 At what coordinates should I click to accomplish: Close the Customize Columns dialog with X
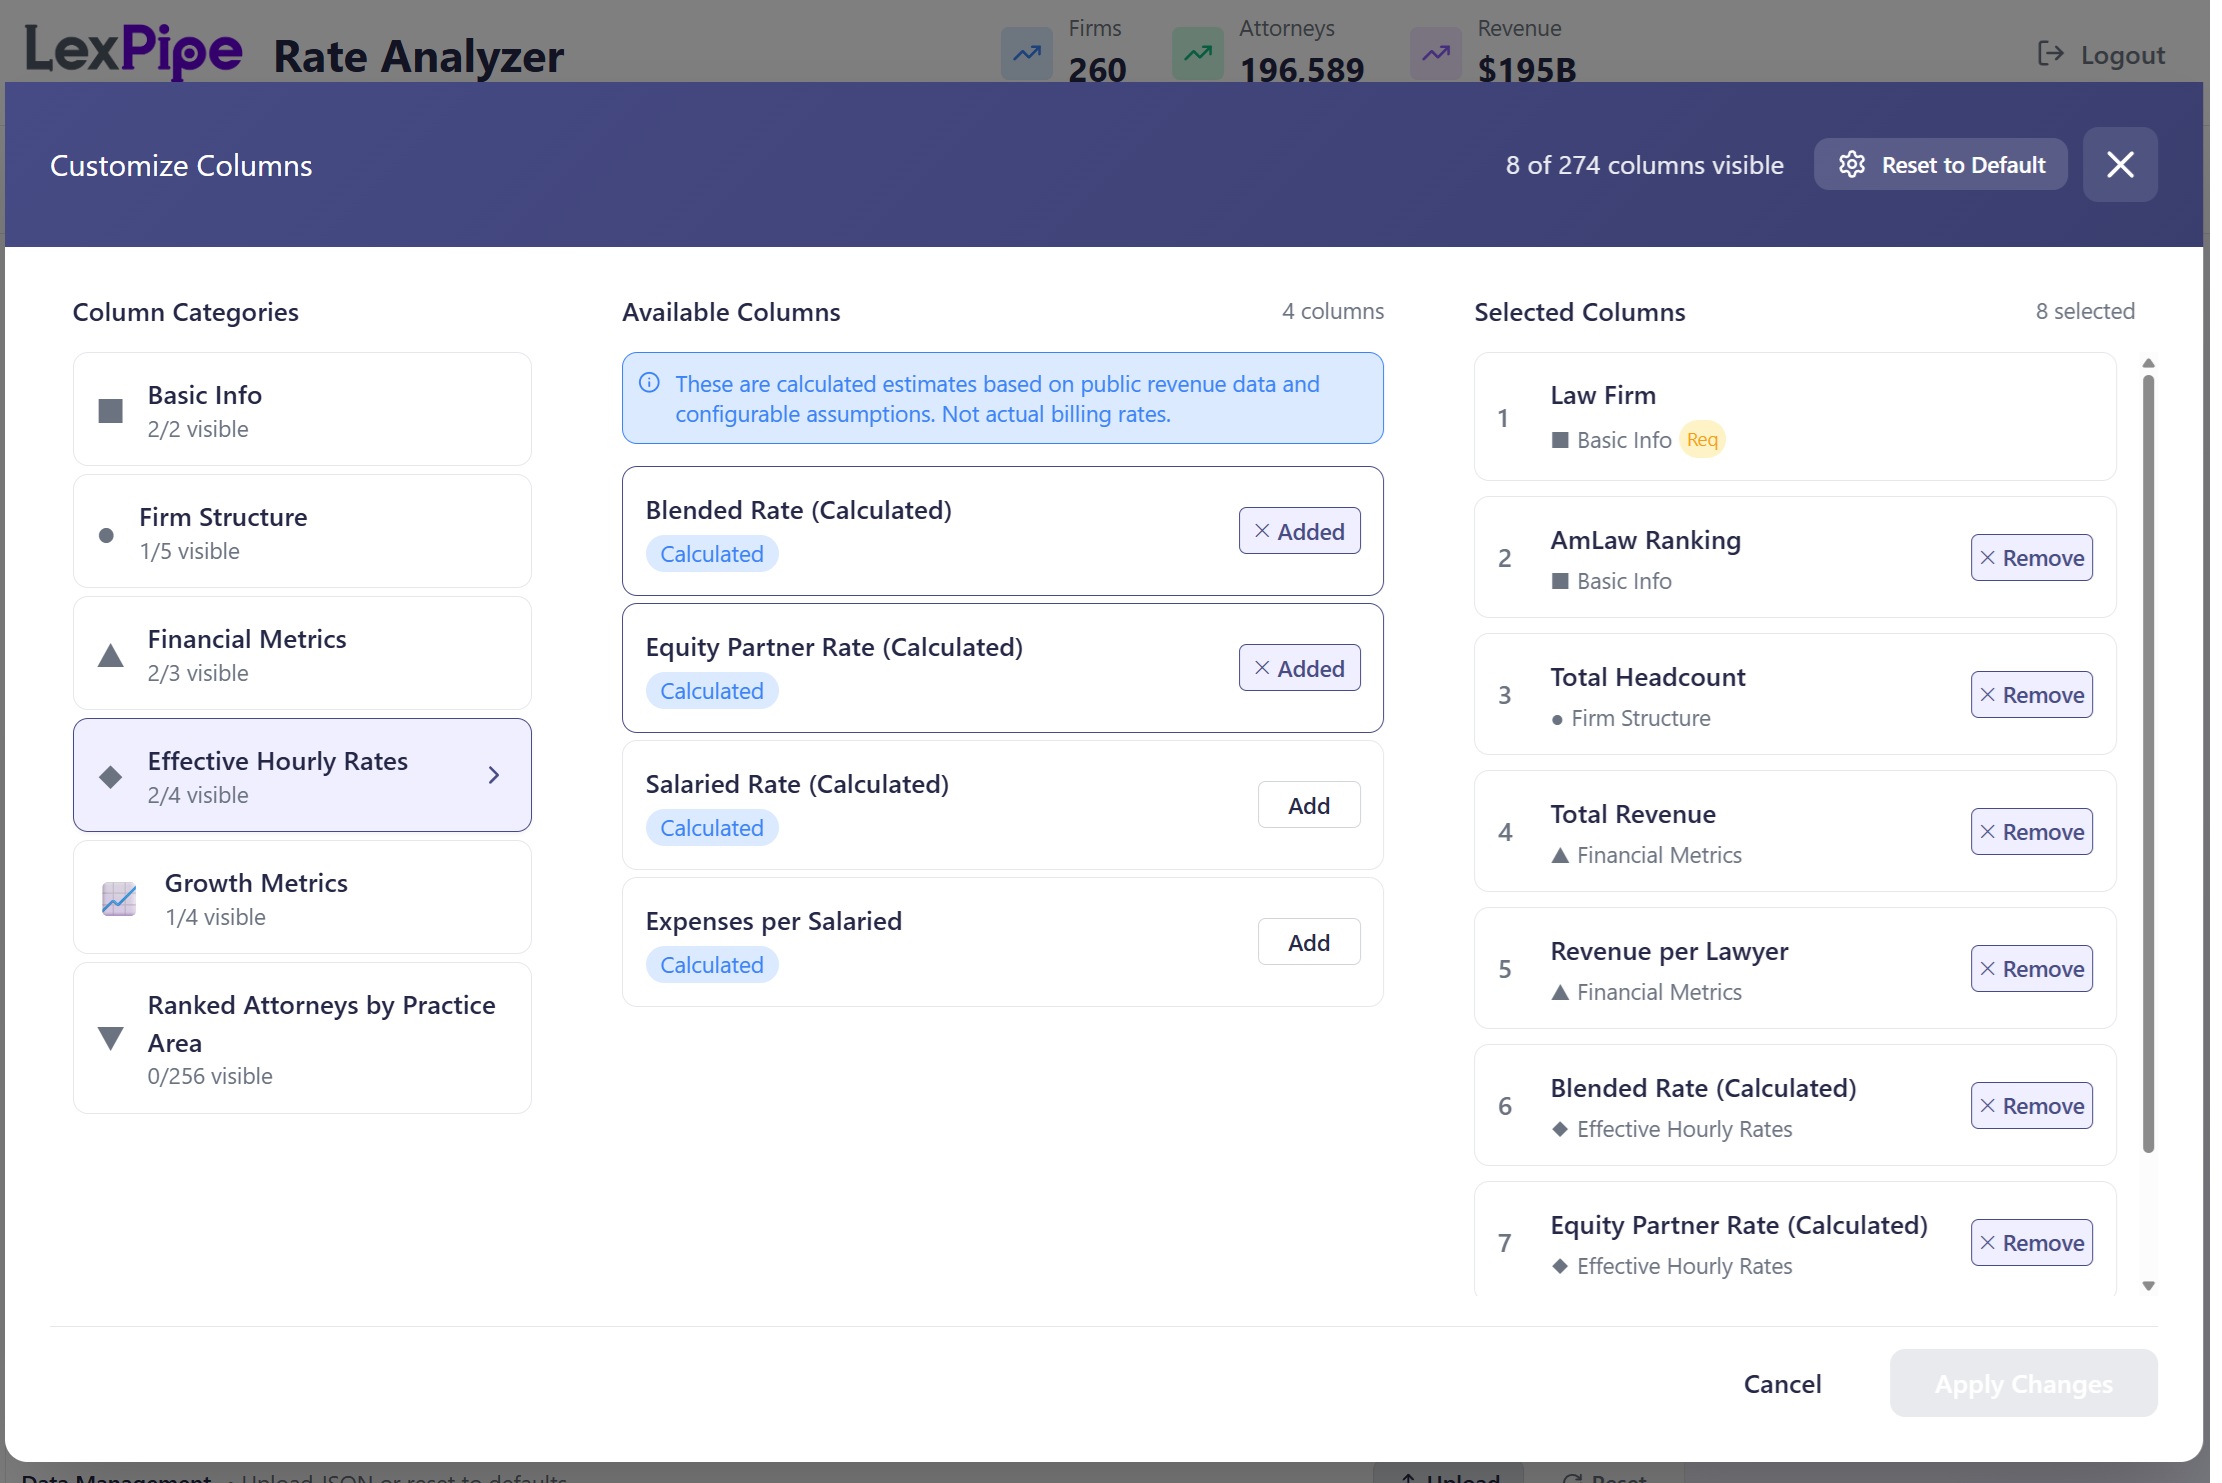[2119, 165]
